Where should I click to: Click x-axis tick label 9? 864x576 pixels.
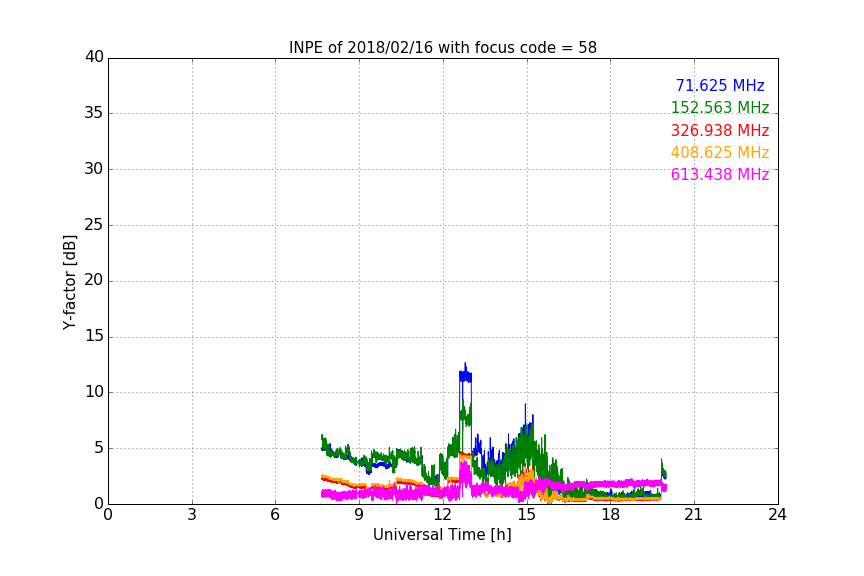pyautogui.click(x=359, y=515)
